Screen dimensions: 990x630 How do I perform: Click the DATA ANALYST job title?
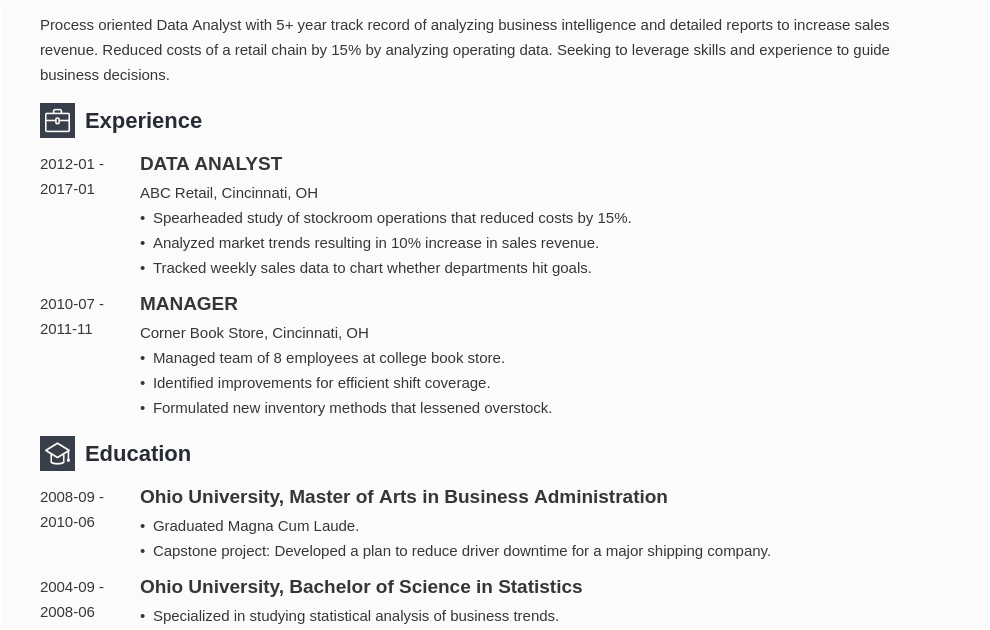coord(211,164)
